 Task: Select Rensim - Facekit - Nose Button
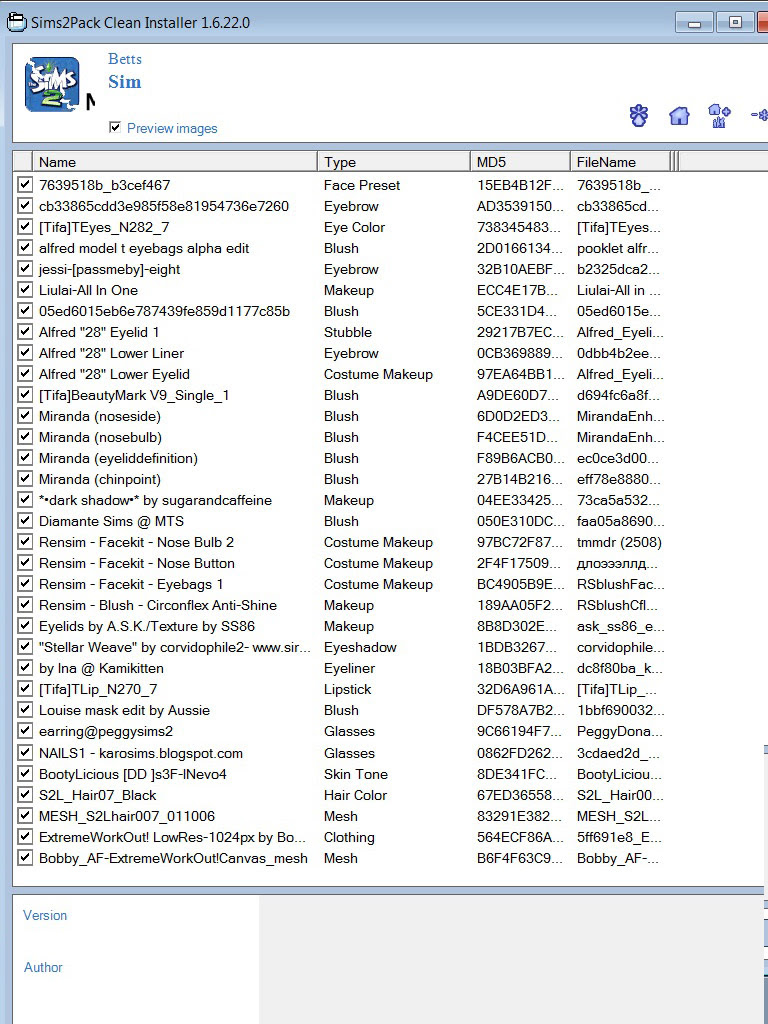[342, 563]
